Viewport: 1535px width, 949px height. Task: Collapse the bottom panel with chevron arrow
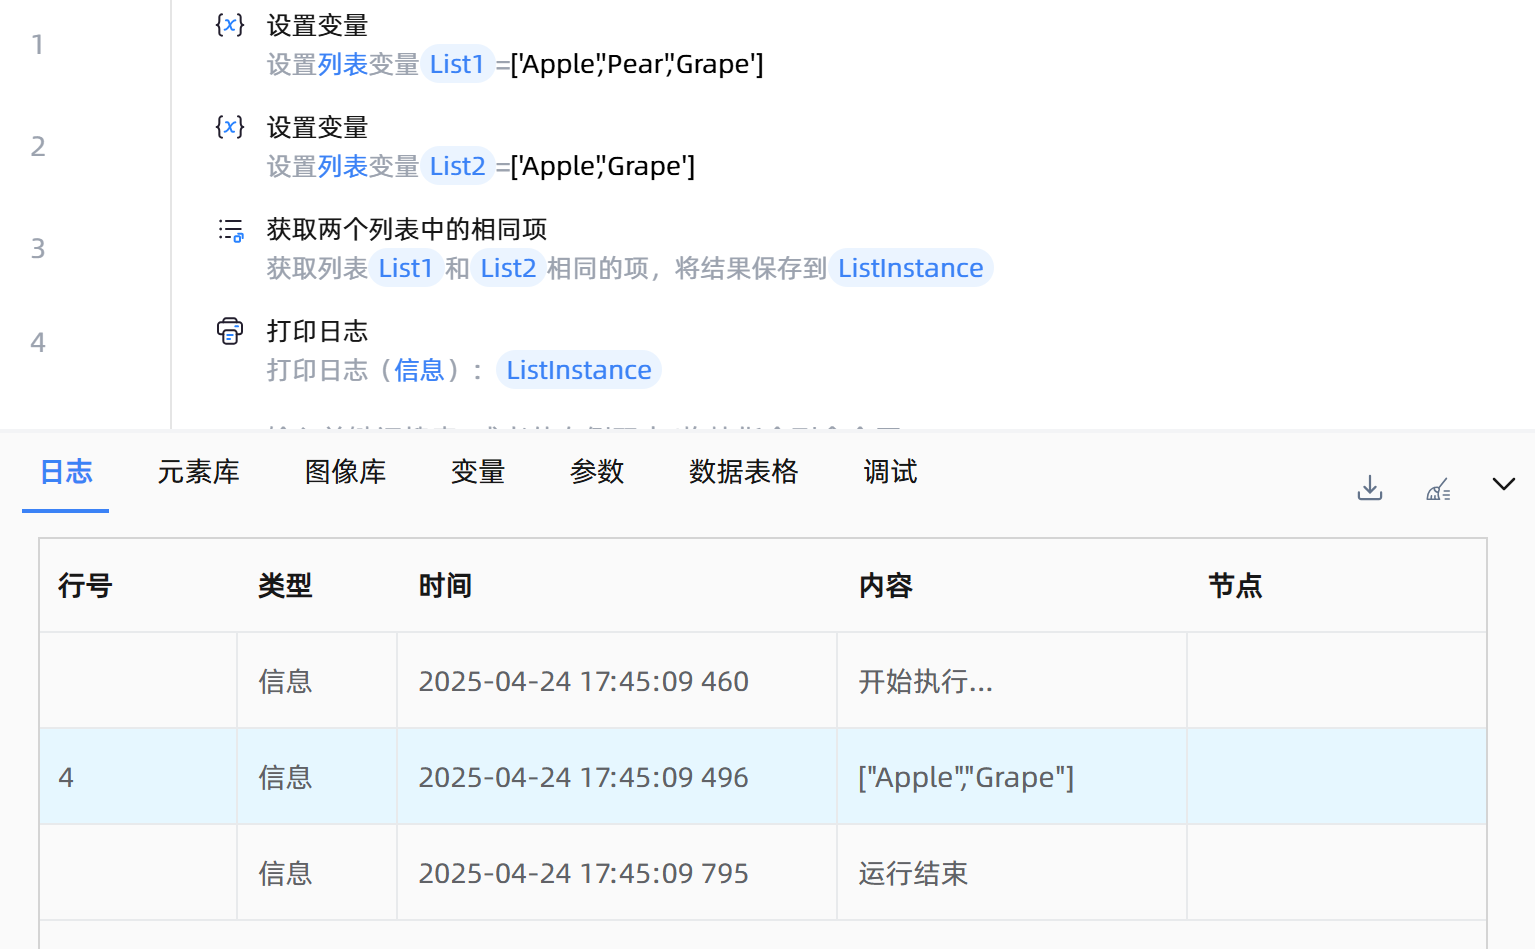click(x=1503, y=484)
